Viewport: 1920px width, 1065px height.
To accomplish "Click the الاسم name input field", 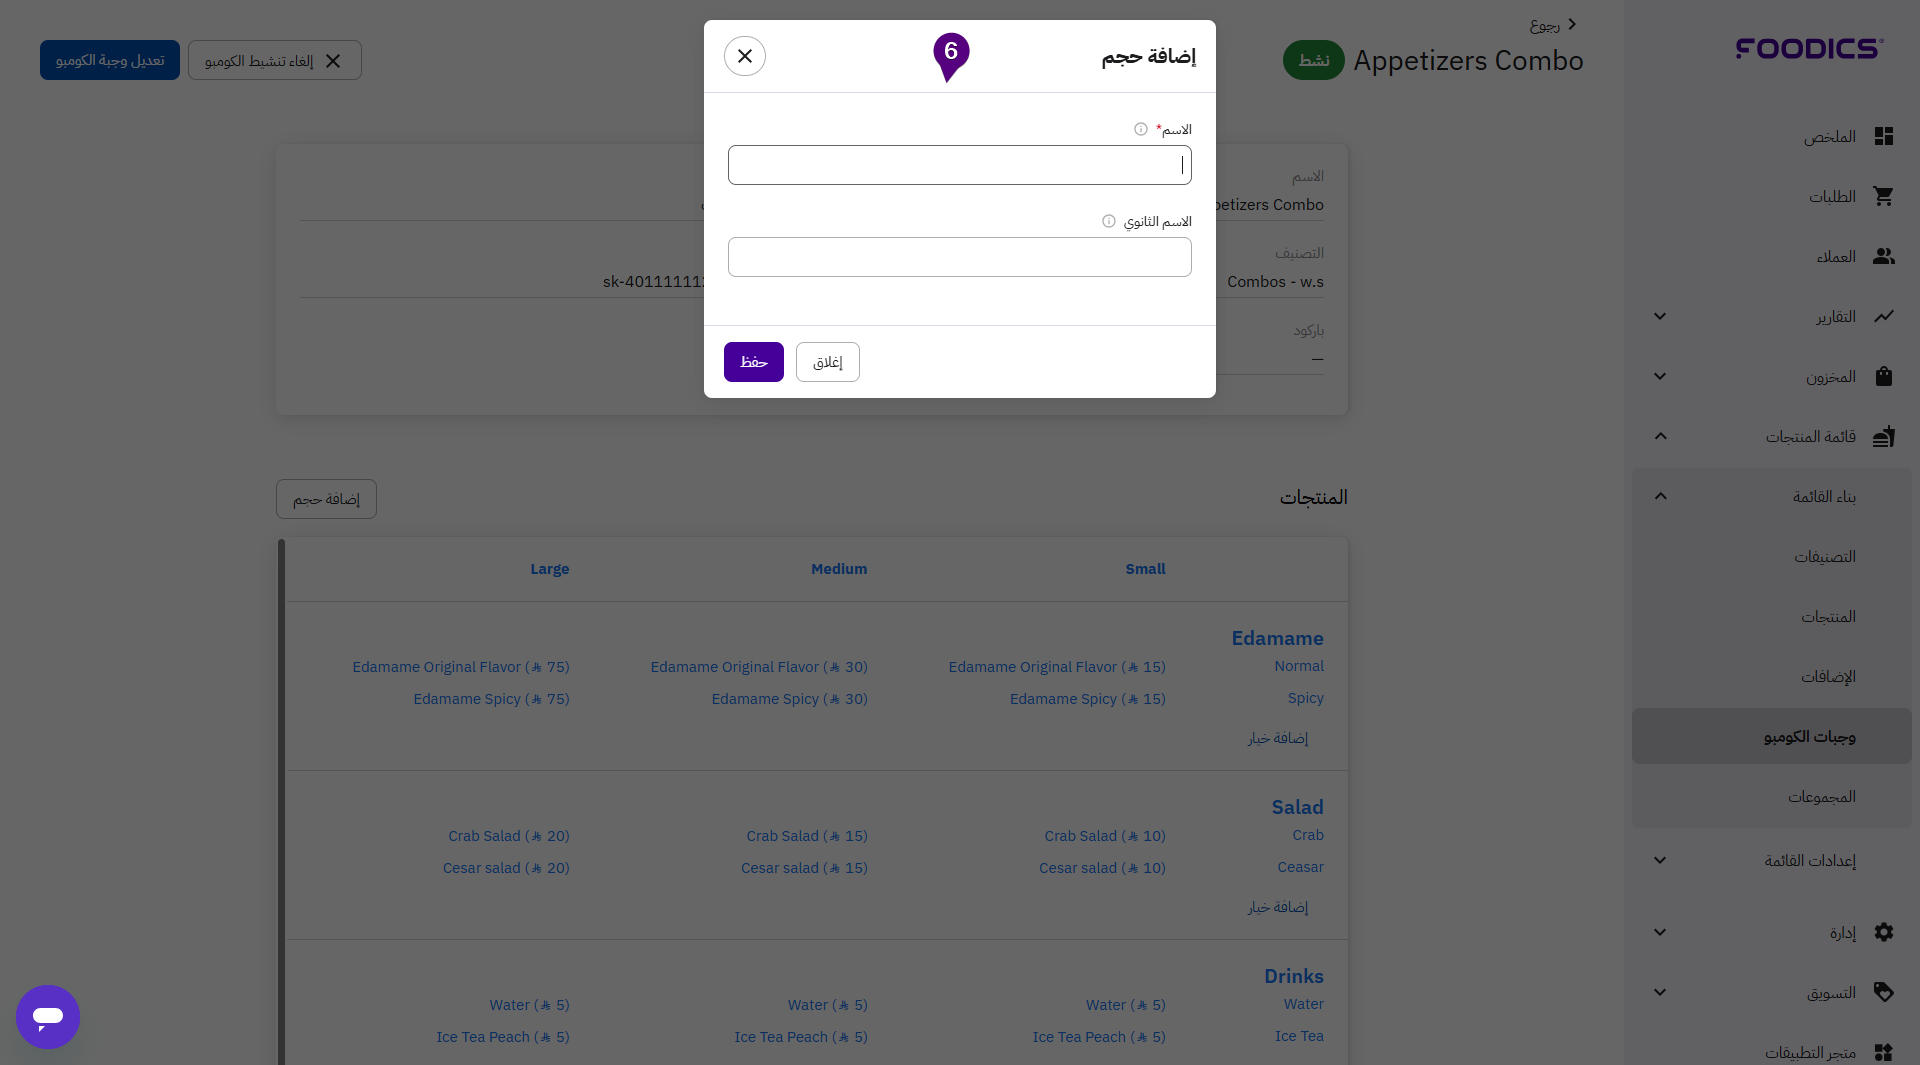I will (959, 165).
